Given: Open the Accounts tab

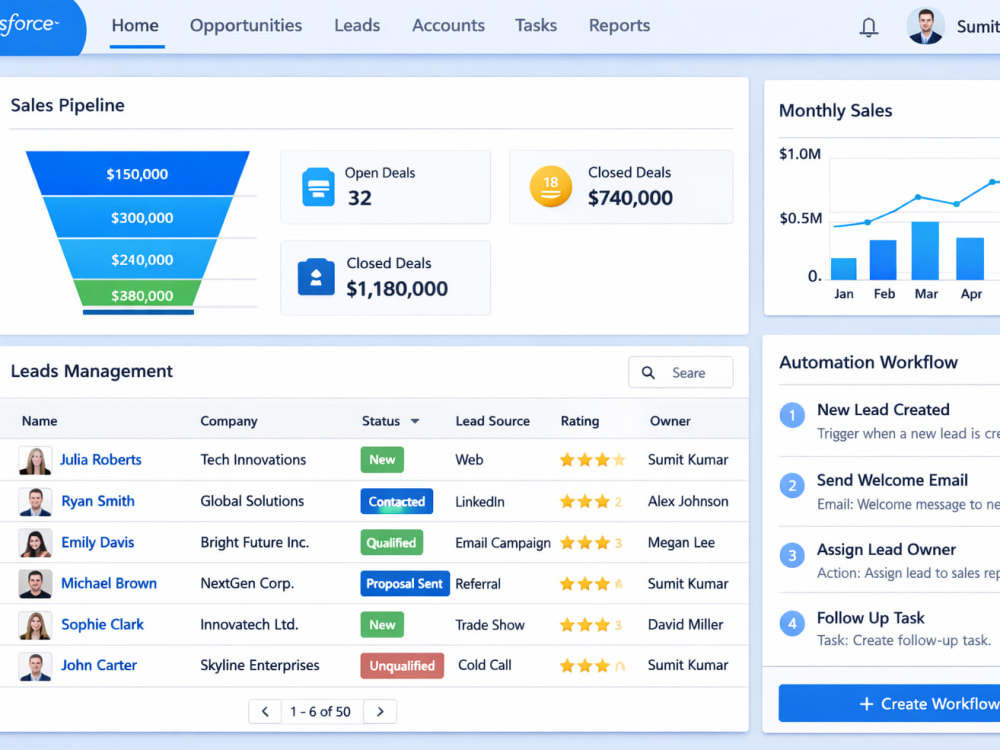Looking at the screenshot, I should tap(448, 26).
